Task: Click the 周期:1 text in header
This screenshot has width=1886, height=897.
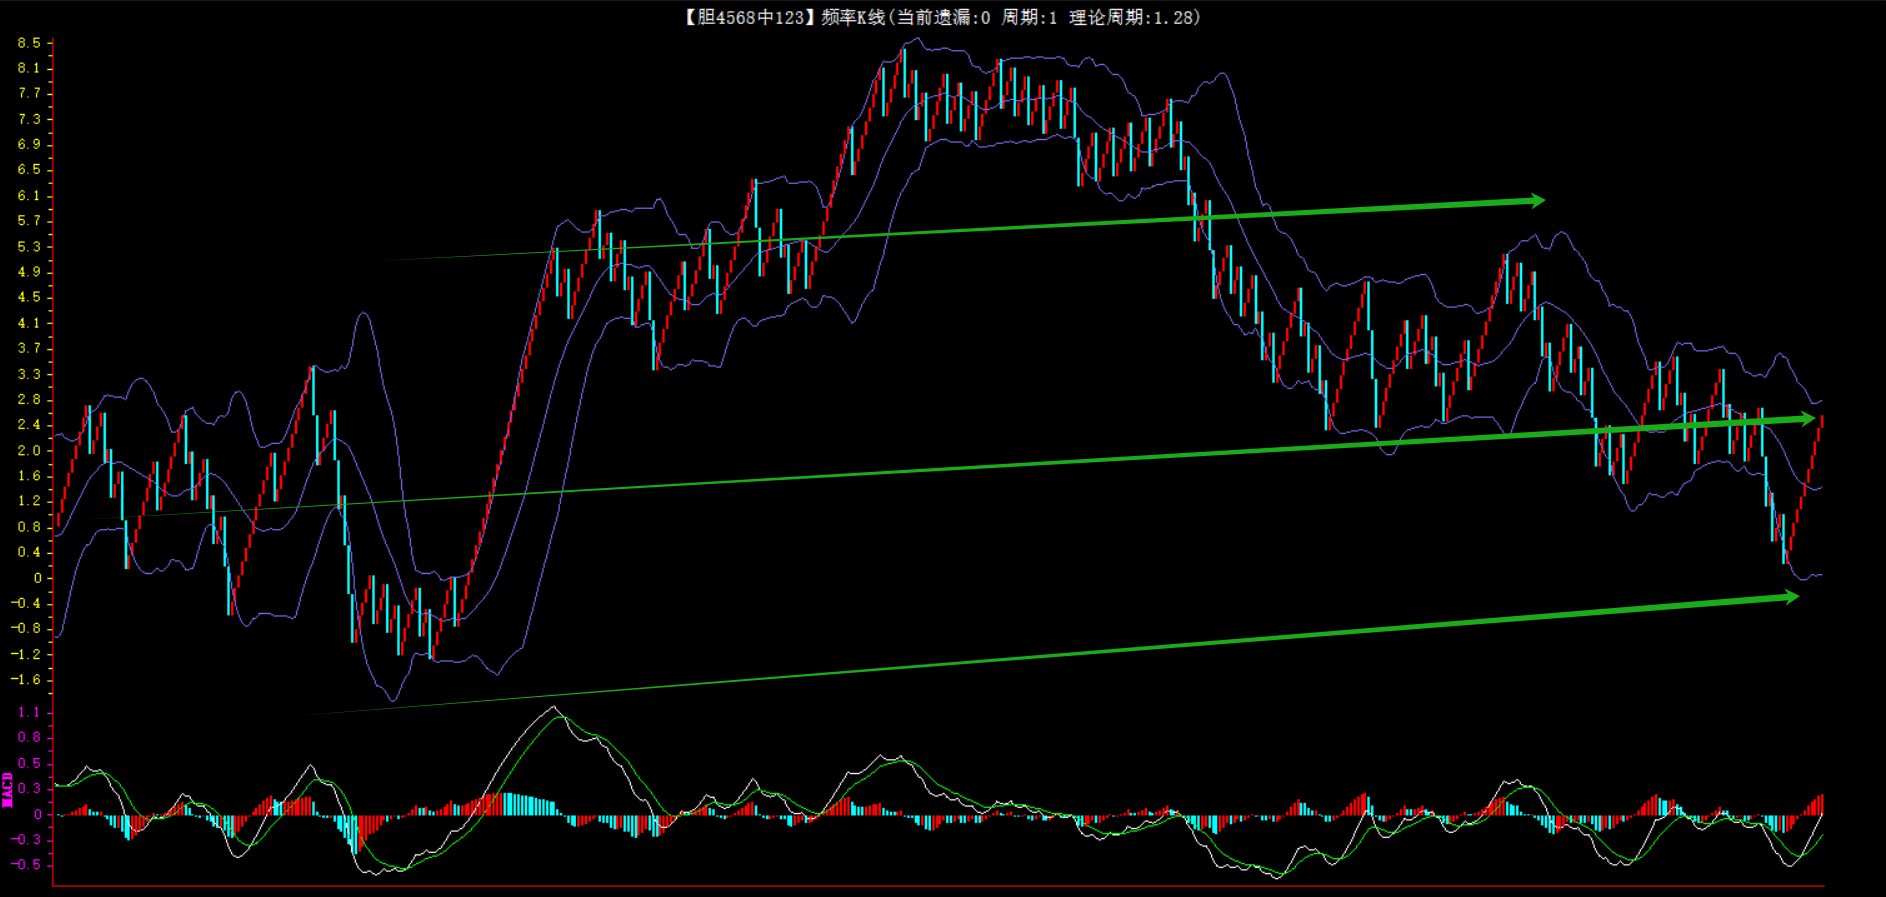Action: [1029, 17]
